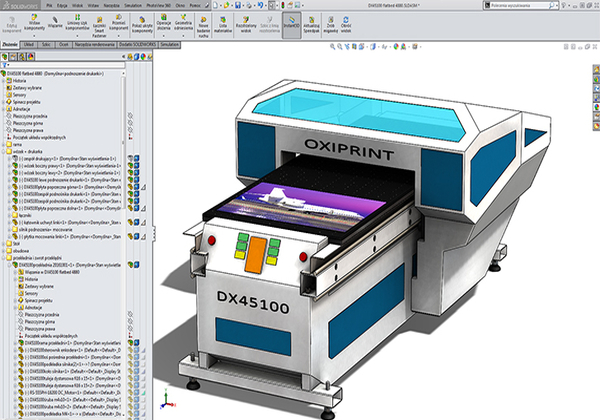Switch to the Szkic tab
Image resolution: width=600 pixels, height=420 pixels.
pyautogui.click(x=46, y=45)
